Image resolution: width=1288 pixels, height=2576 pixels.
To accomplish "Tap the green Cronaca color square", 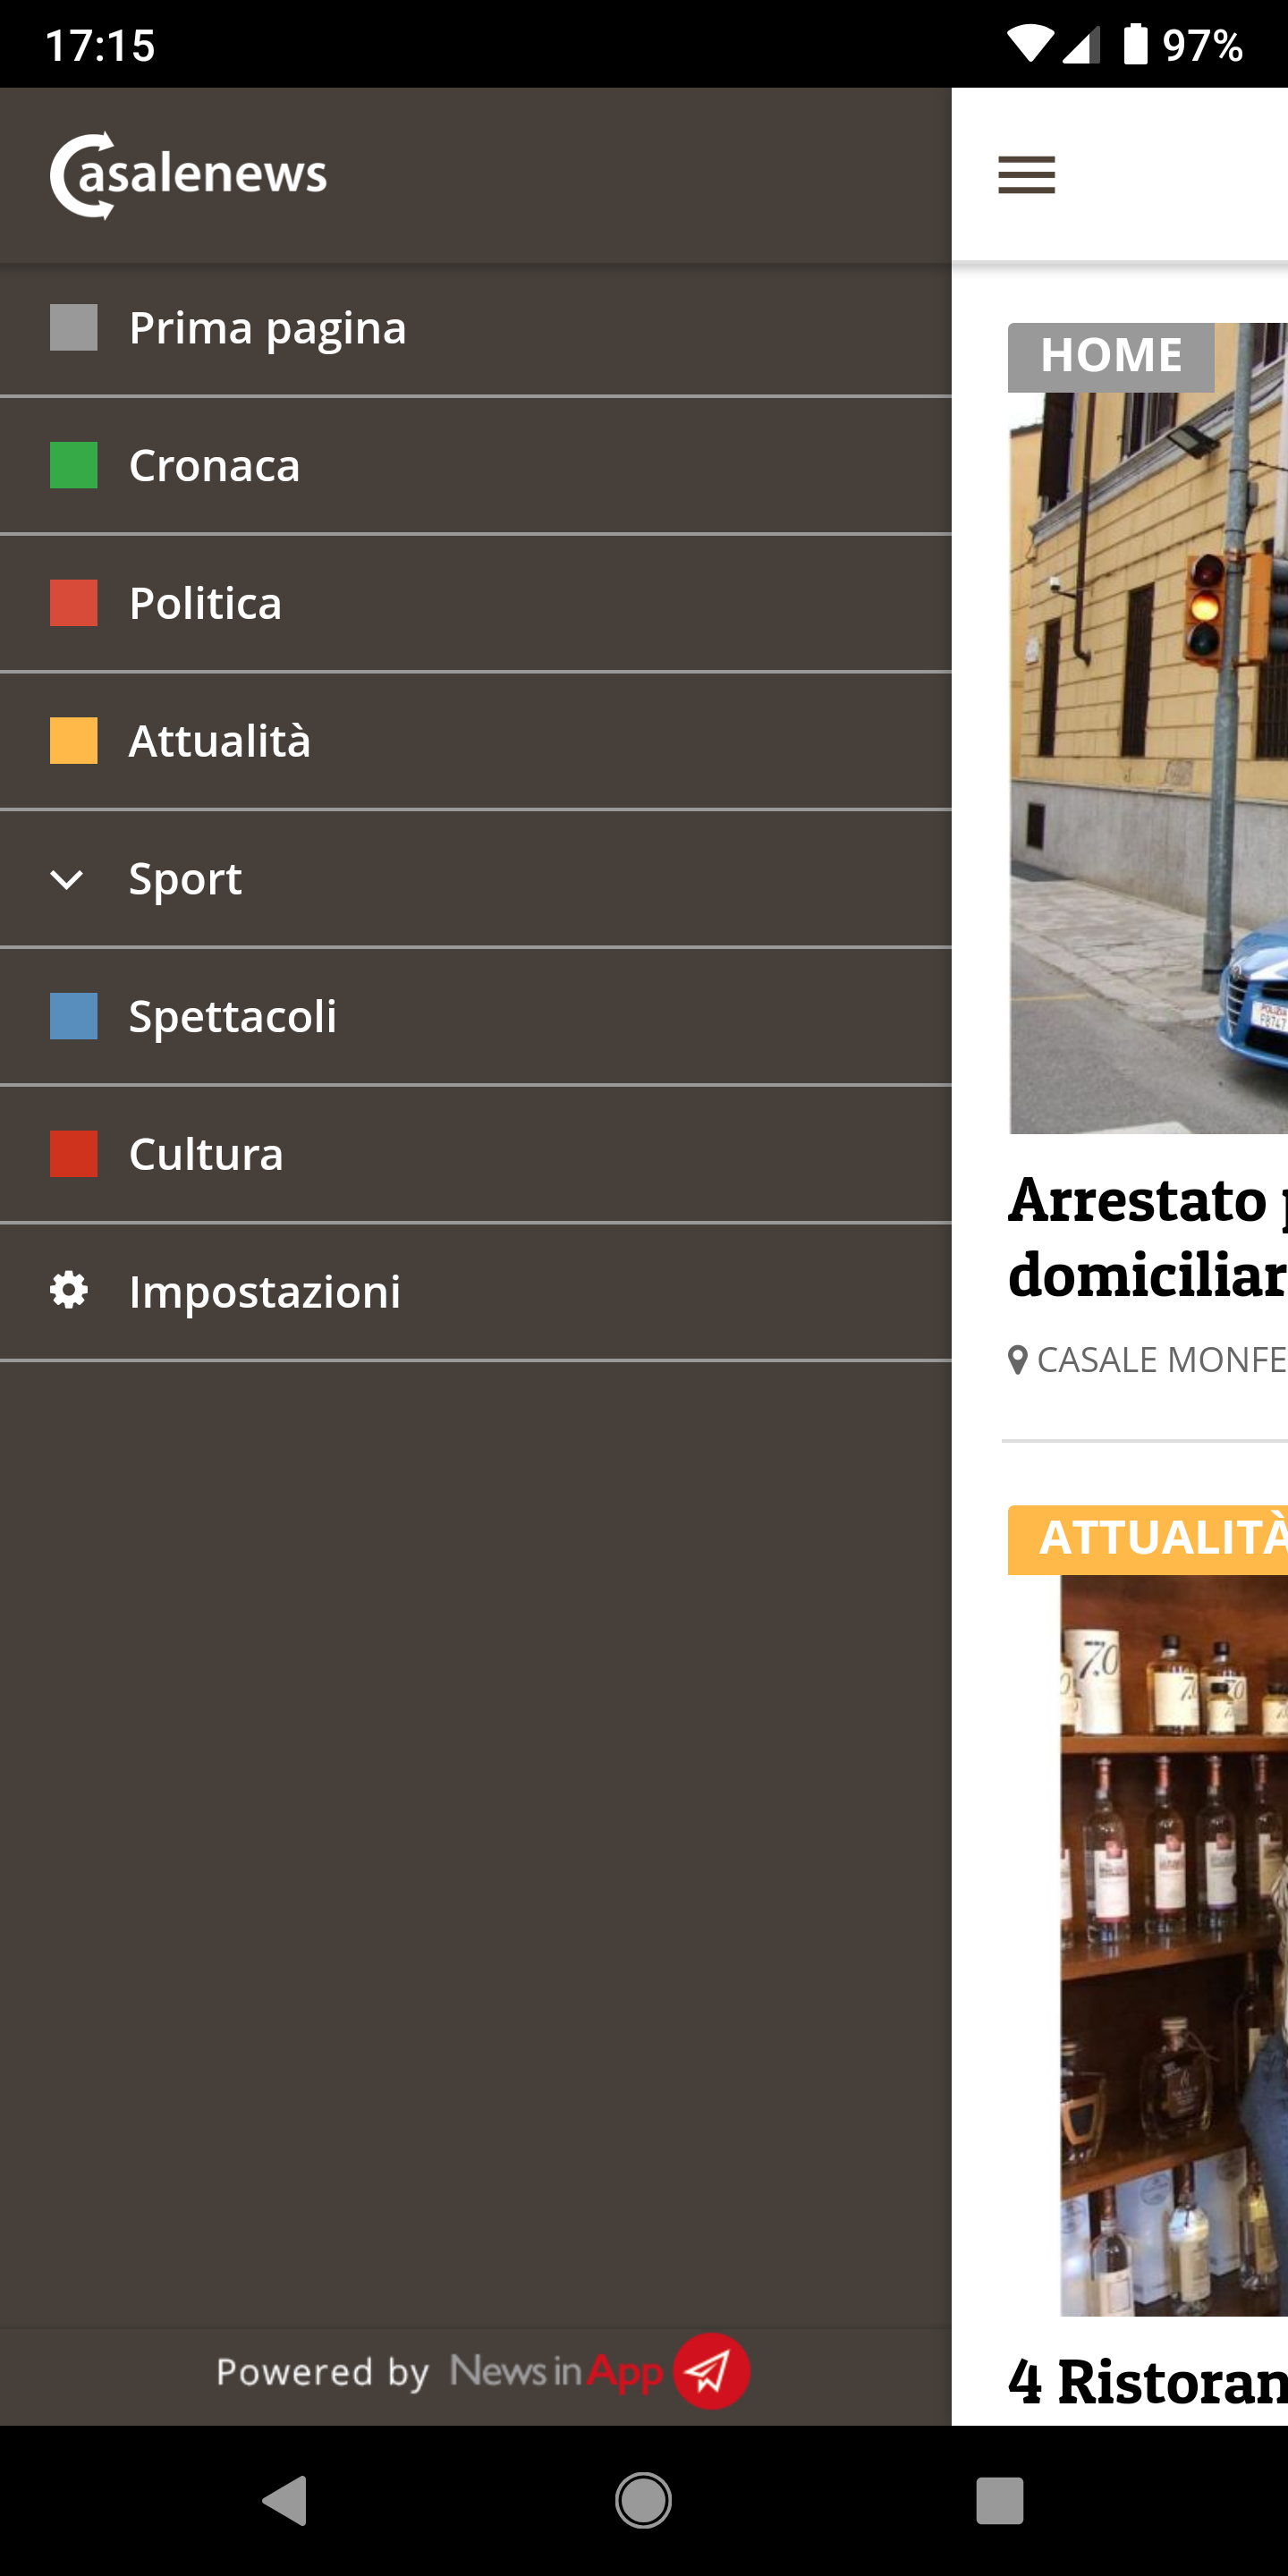I will pyautogui.click(x=74, y=465).
